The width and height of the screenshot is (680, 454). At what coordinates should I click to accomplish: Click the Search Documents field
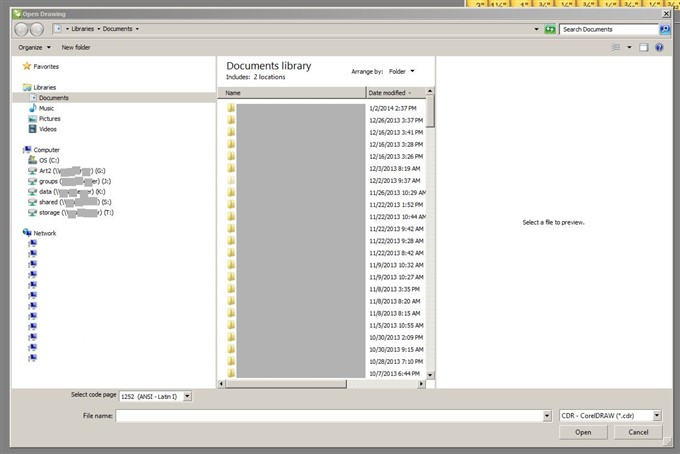(x=608, y=29)
